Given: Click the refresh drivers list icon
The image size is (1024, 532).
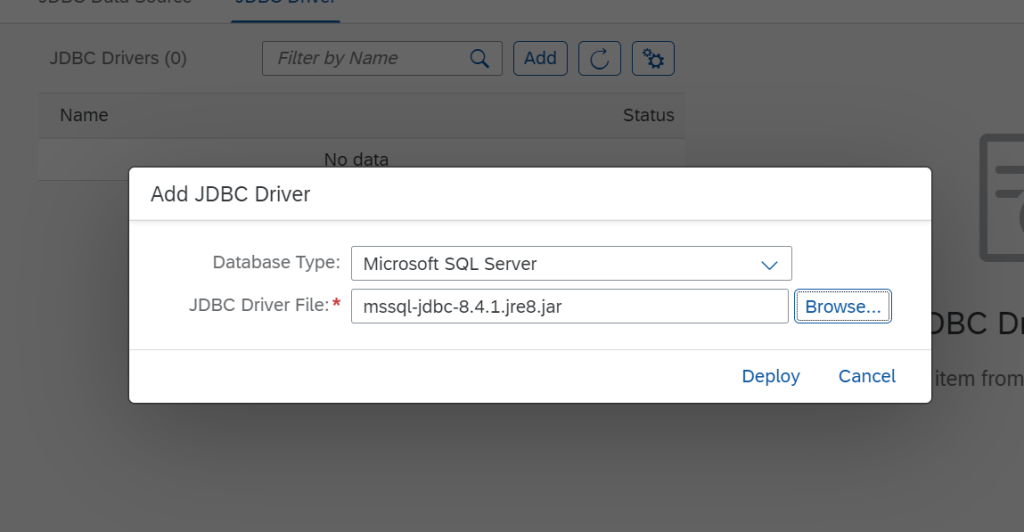Looking at the screenshot, I should coord(600,58).
